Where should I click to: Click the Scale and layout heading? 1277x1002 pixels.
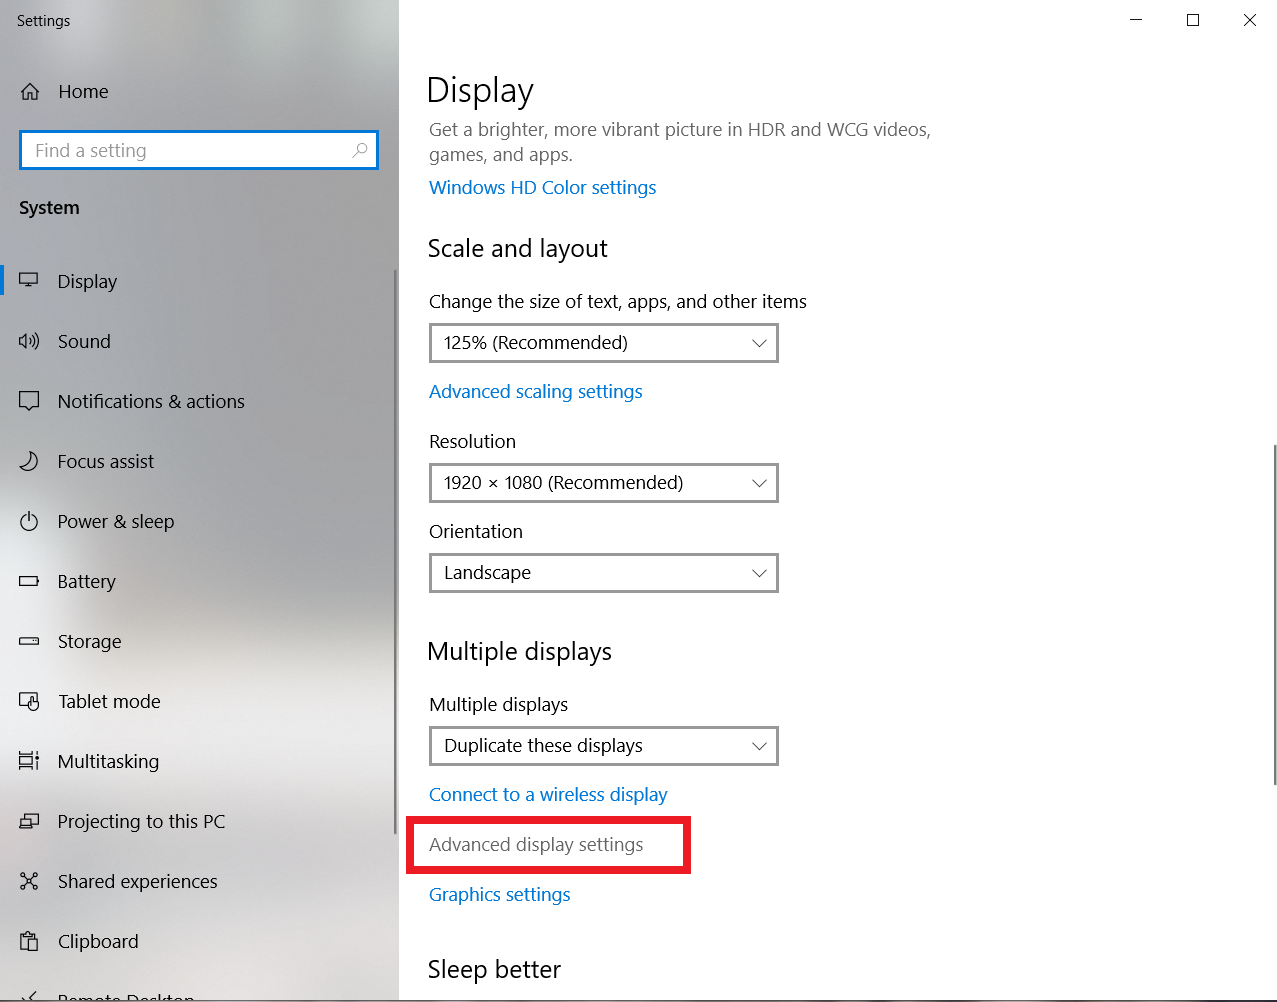pyautogui.click(x=518, y=249)
